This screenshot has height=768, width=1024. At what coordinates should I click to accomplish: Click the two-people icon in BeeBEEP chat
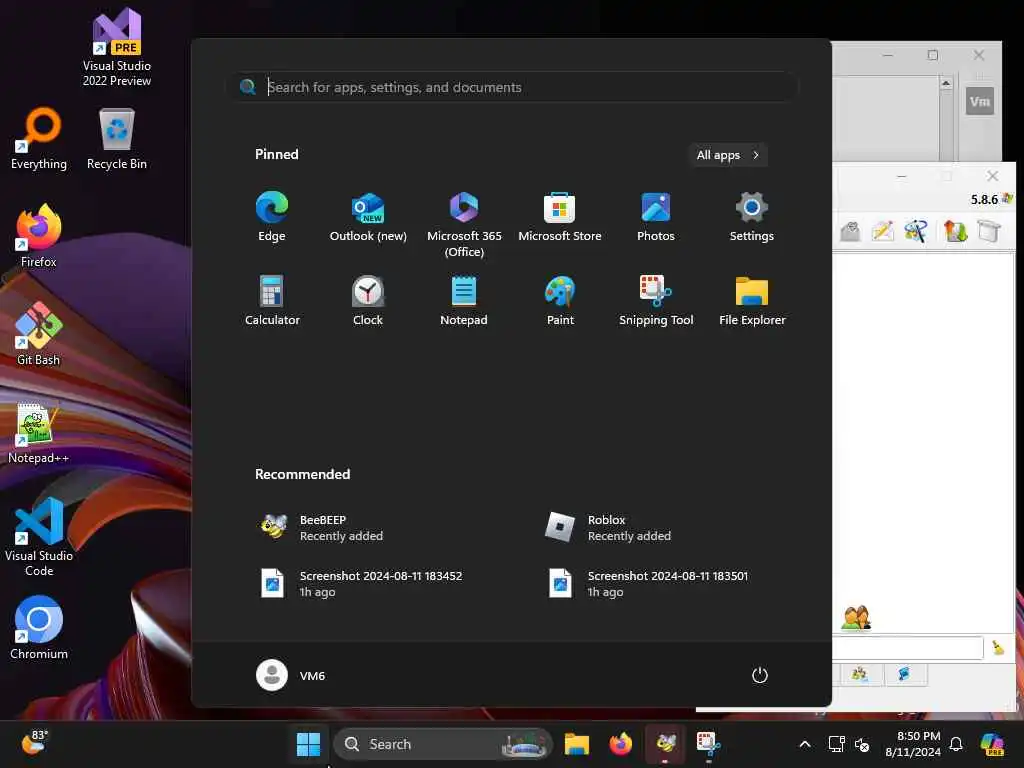[856, 617]
